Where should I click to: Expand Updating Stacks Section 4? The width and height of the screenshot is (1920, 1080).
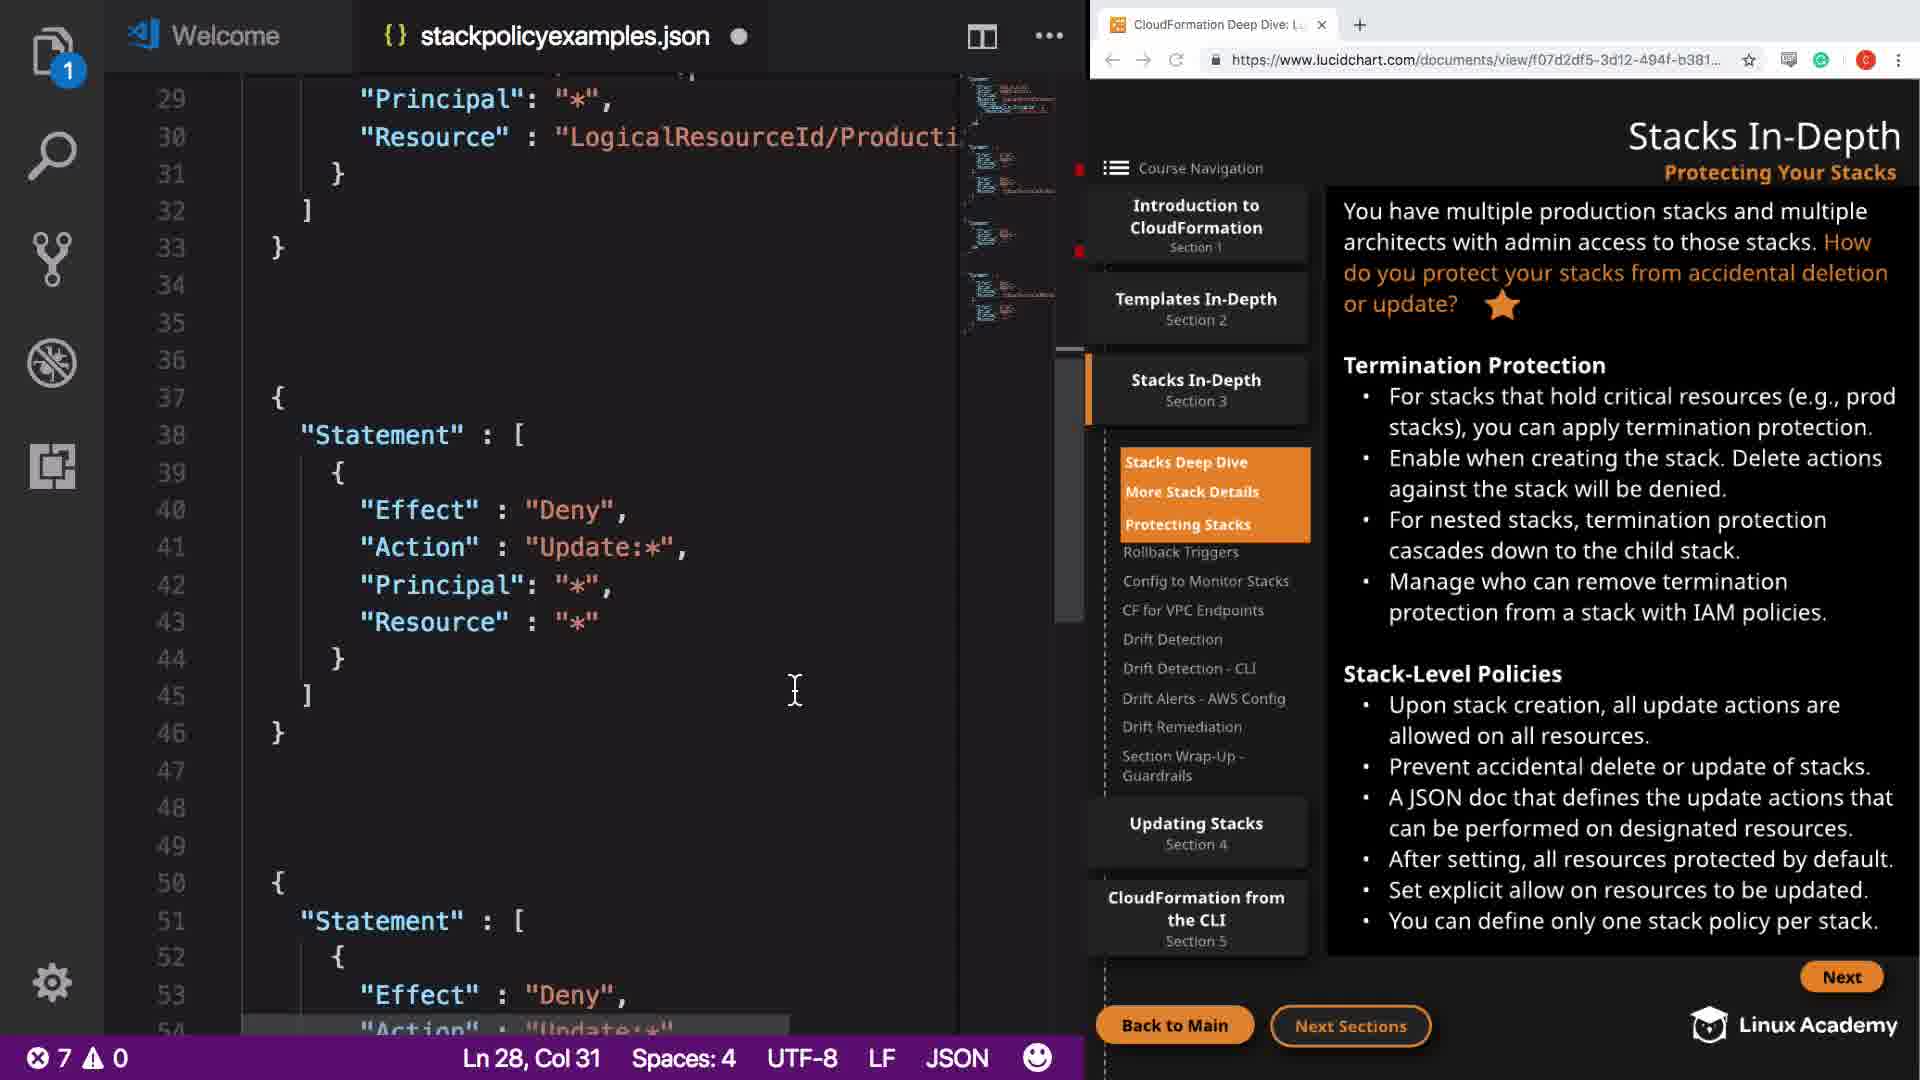click(x=1195, y=832)
